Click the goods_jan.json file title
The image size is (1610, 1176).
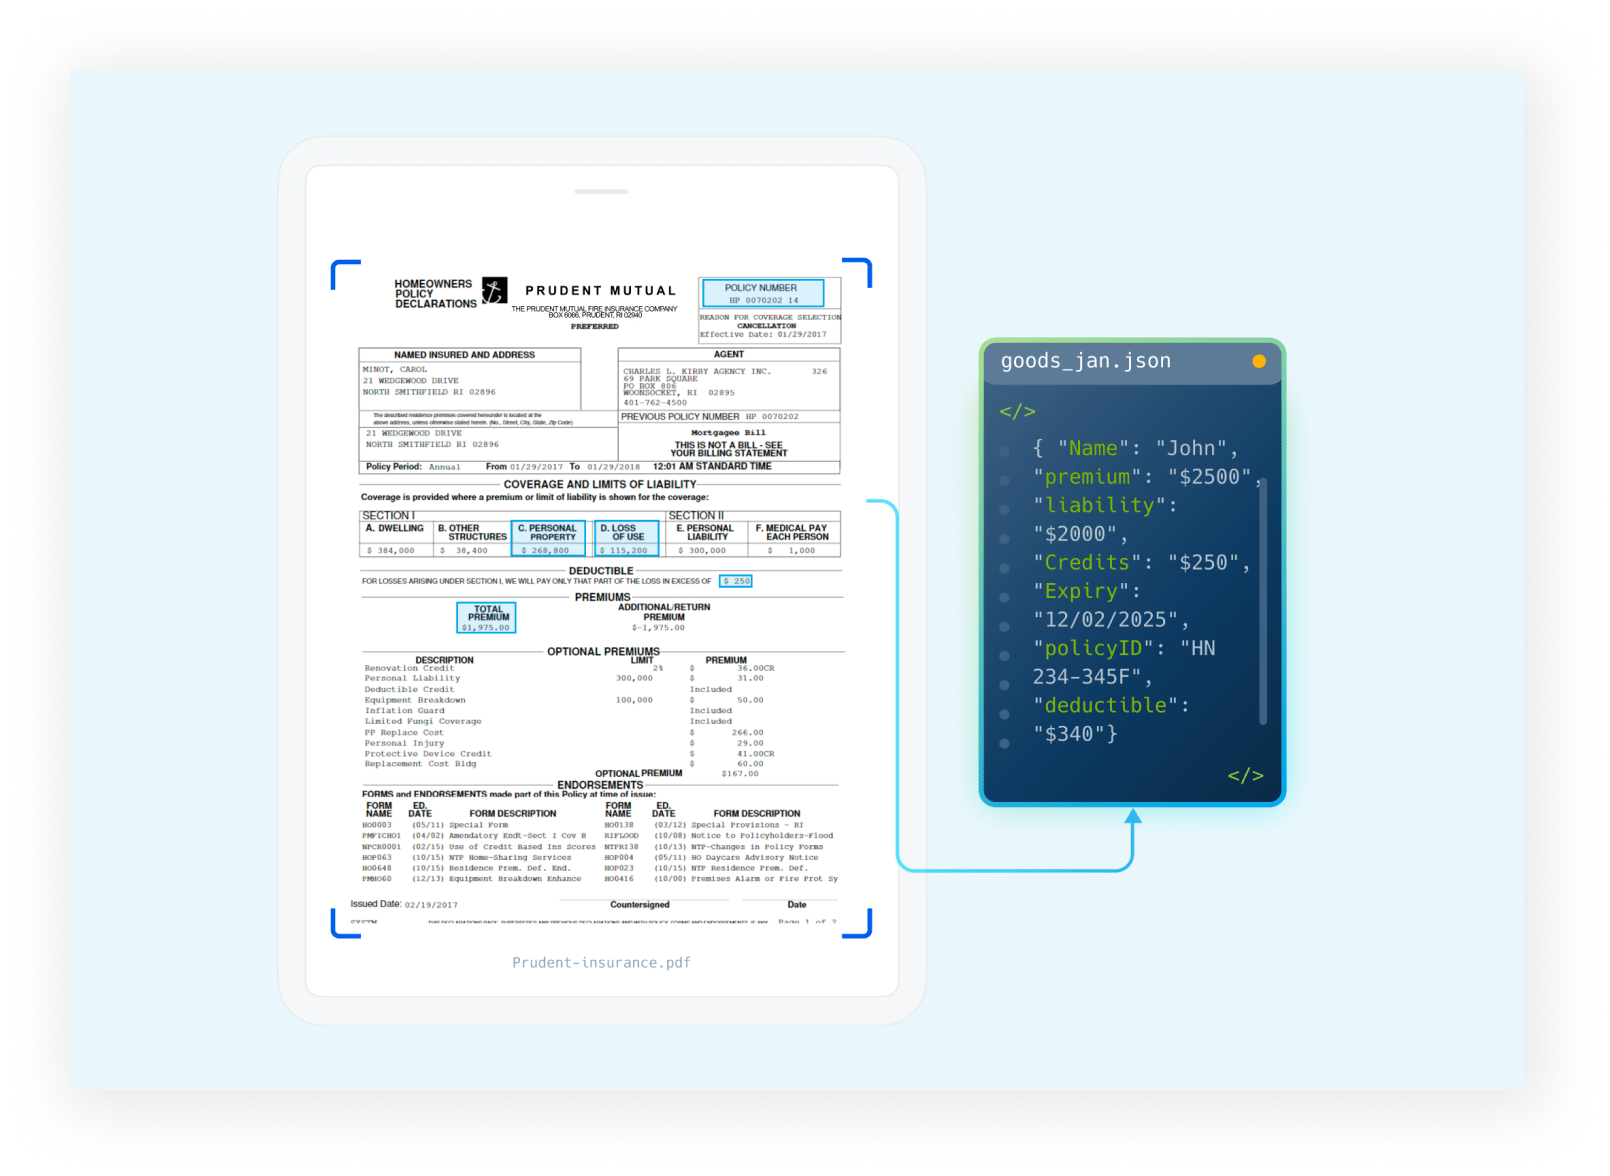tap(1085, 361)
